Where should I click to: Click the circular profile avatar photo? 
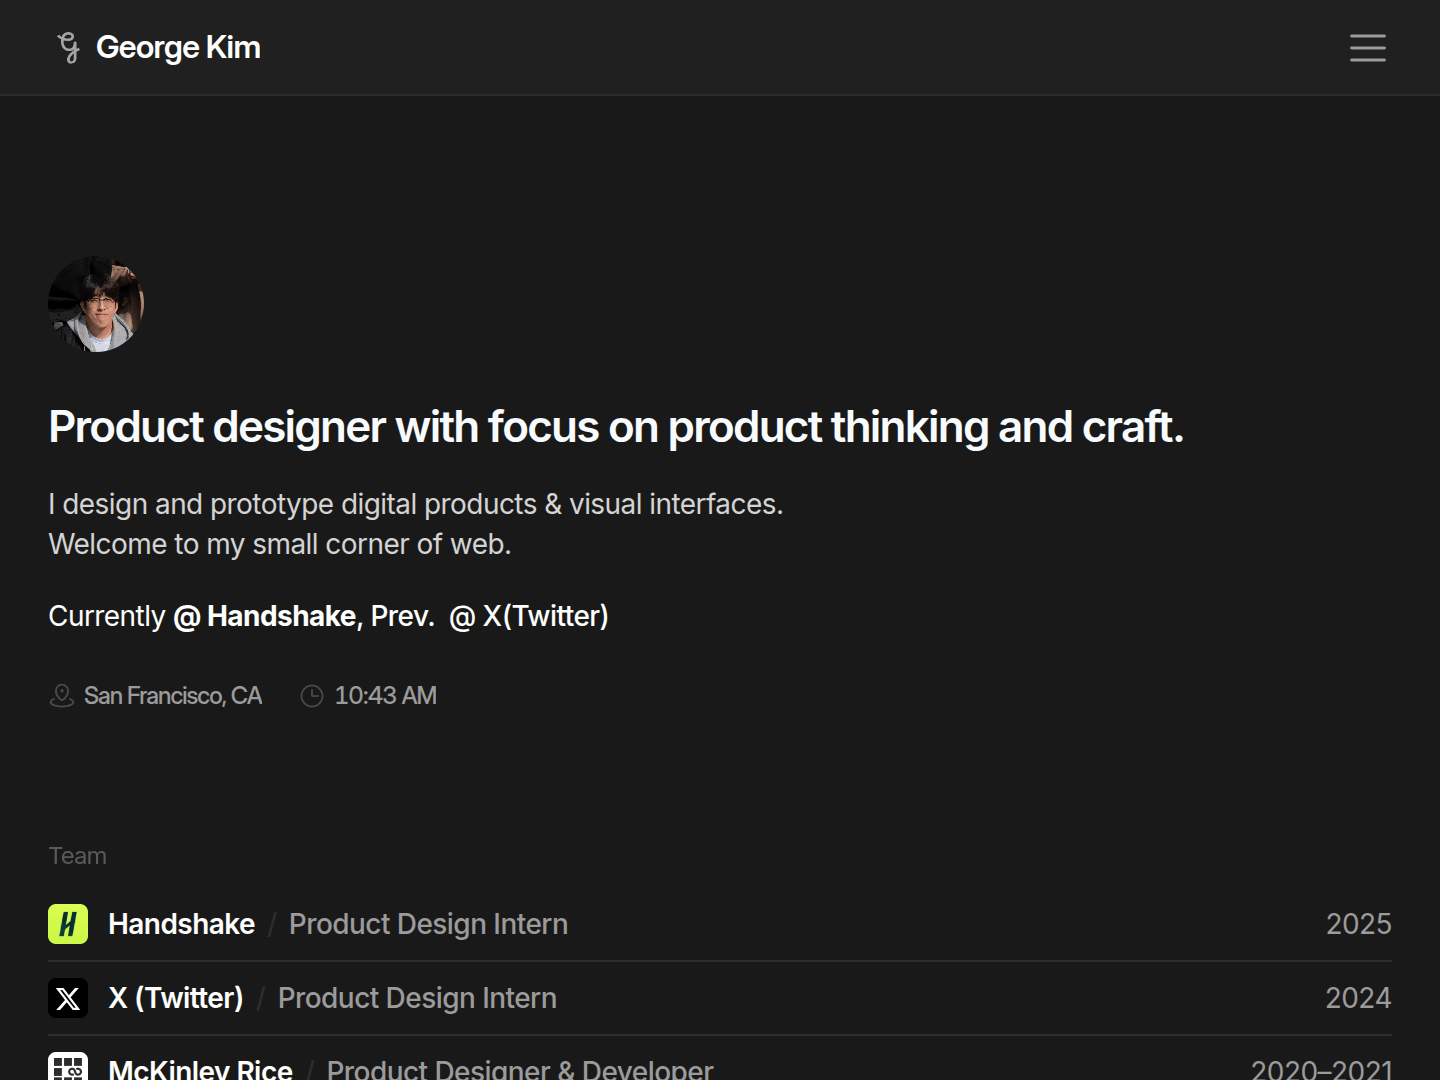tap(96, 304)
